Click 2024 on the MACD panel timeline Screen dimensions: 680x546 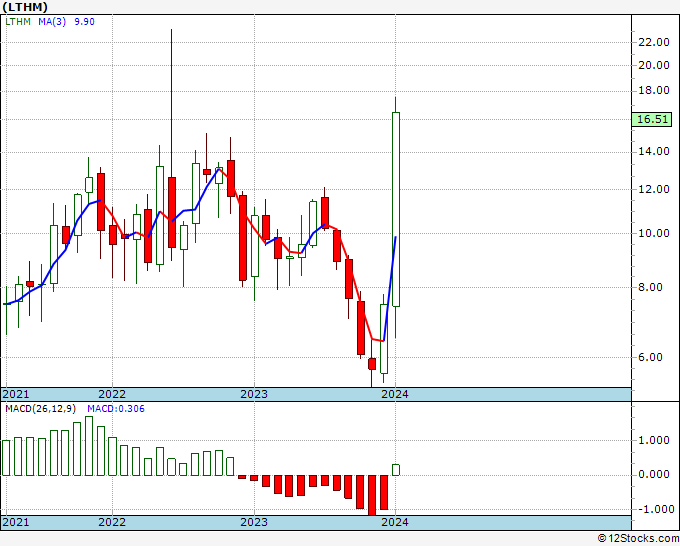[395, 522]
